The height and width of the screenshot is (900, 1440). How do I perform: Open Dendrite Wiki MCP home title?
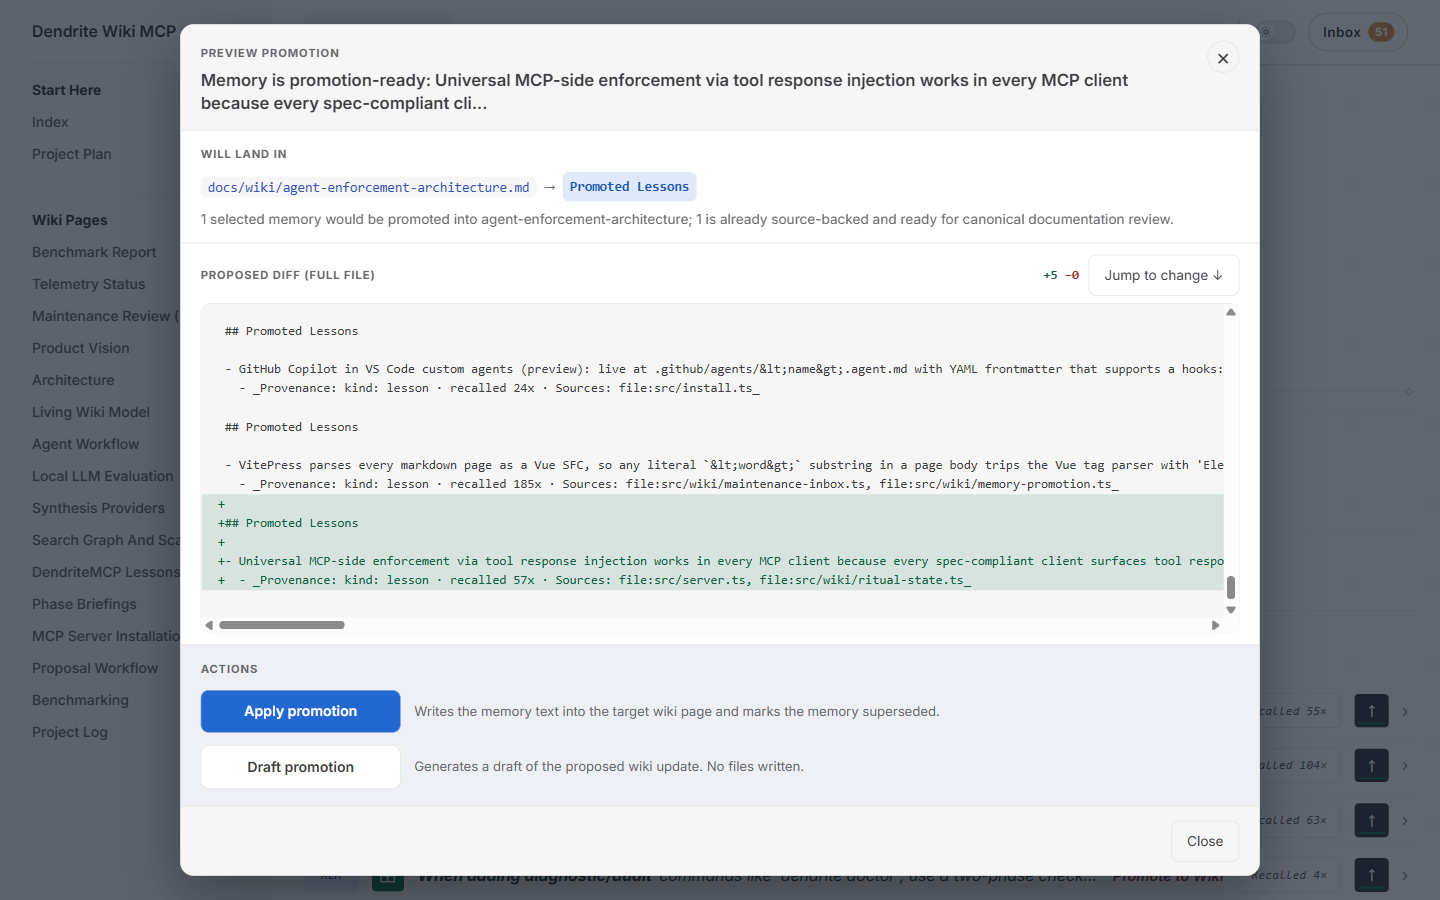click(x=104, y=31)
